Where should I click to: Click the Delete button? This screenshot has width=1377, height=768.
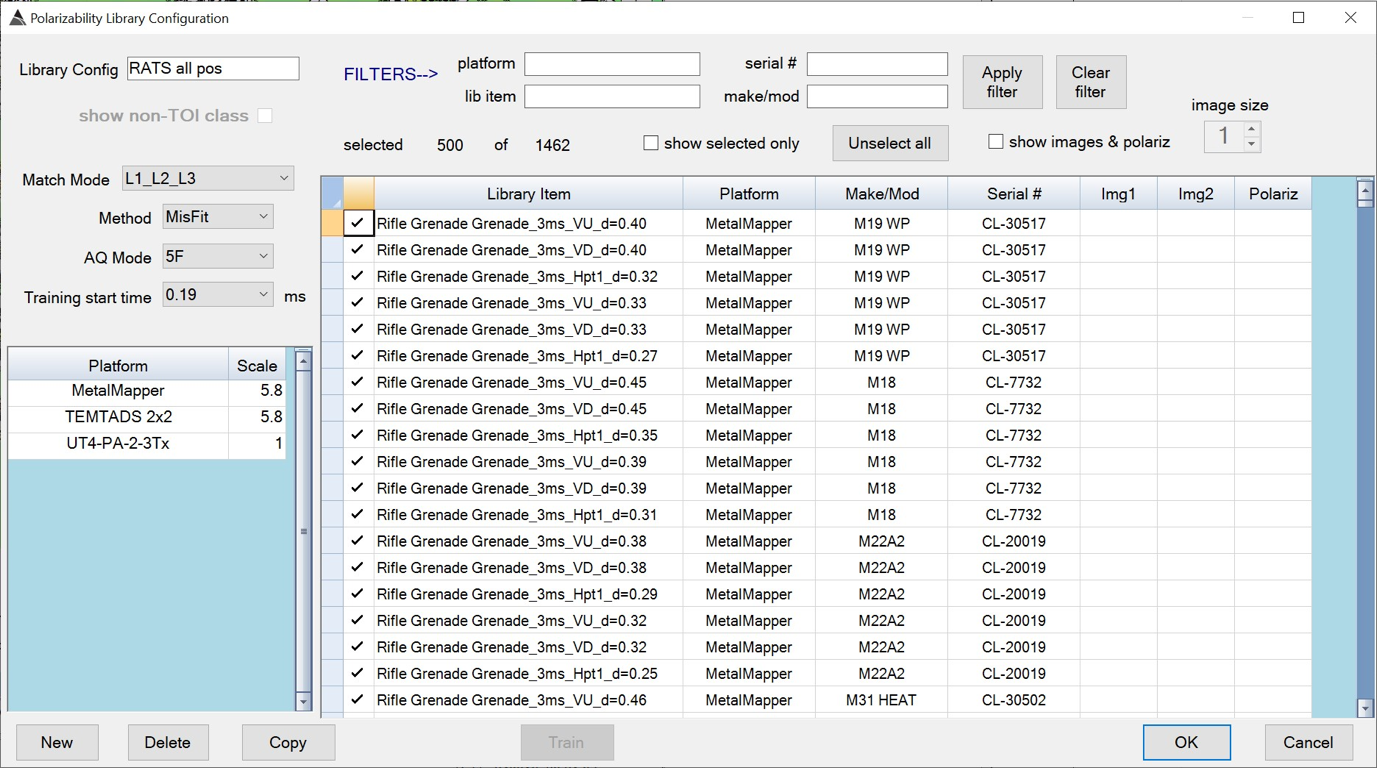[x=168, y=742]
